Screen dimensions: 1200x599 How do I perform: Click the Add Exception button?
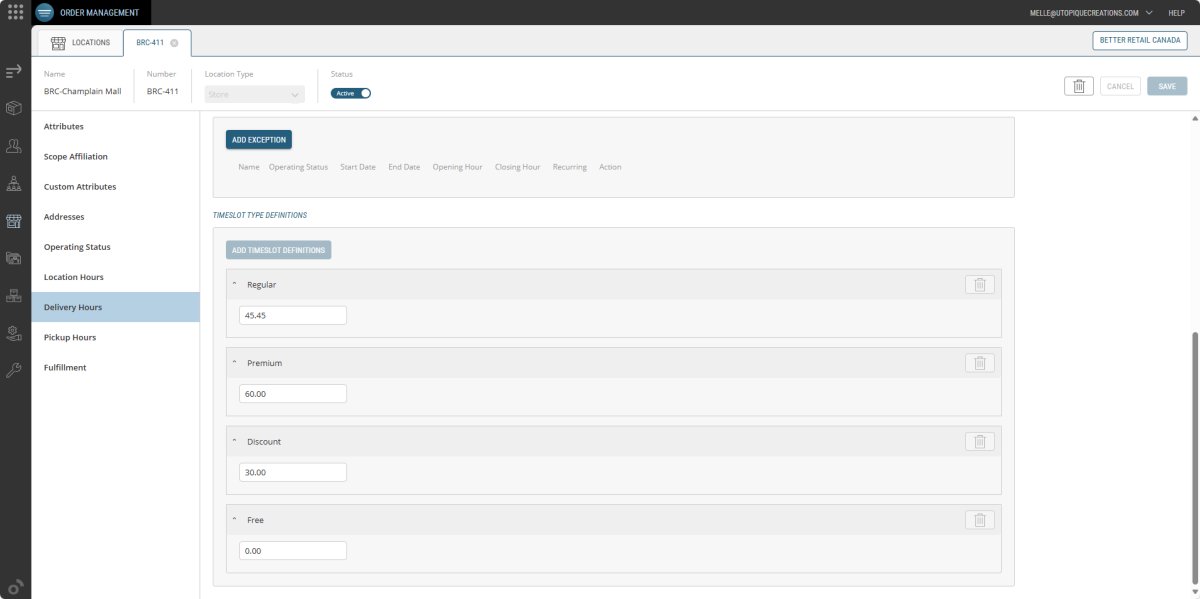(259, 140)
